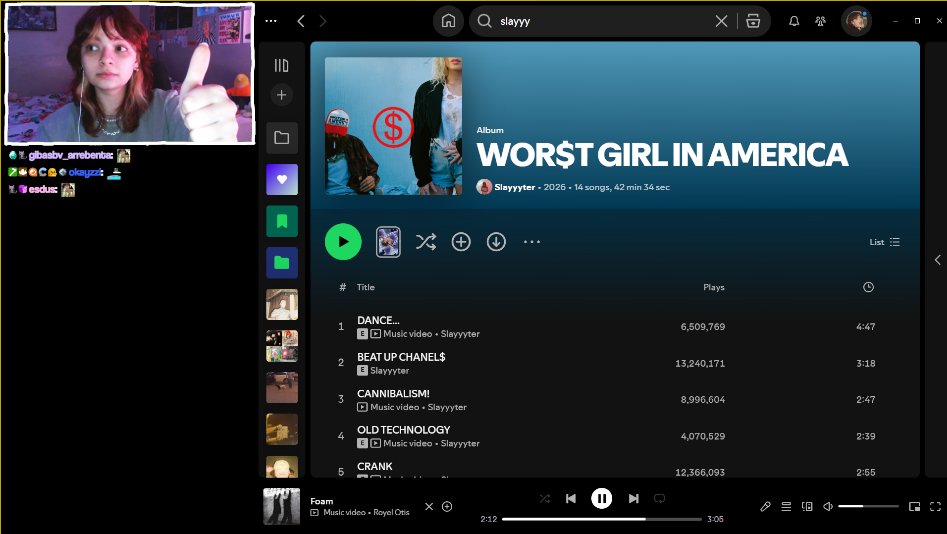Open Your Episodes bookmark tile
This screenshot has height=534, width=947.
pos(282,221)
